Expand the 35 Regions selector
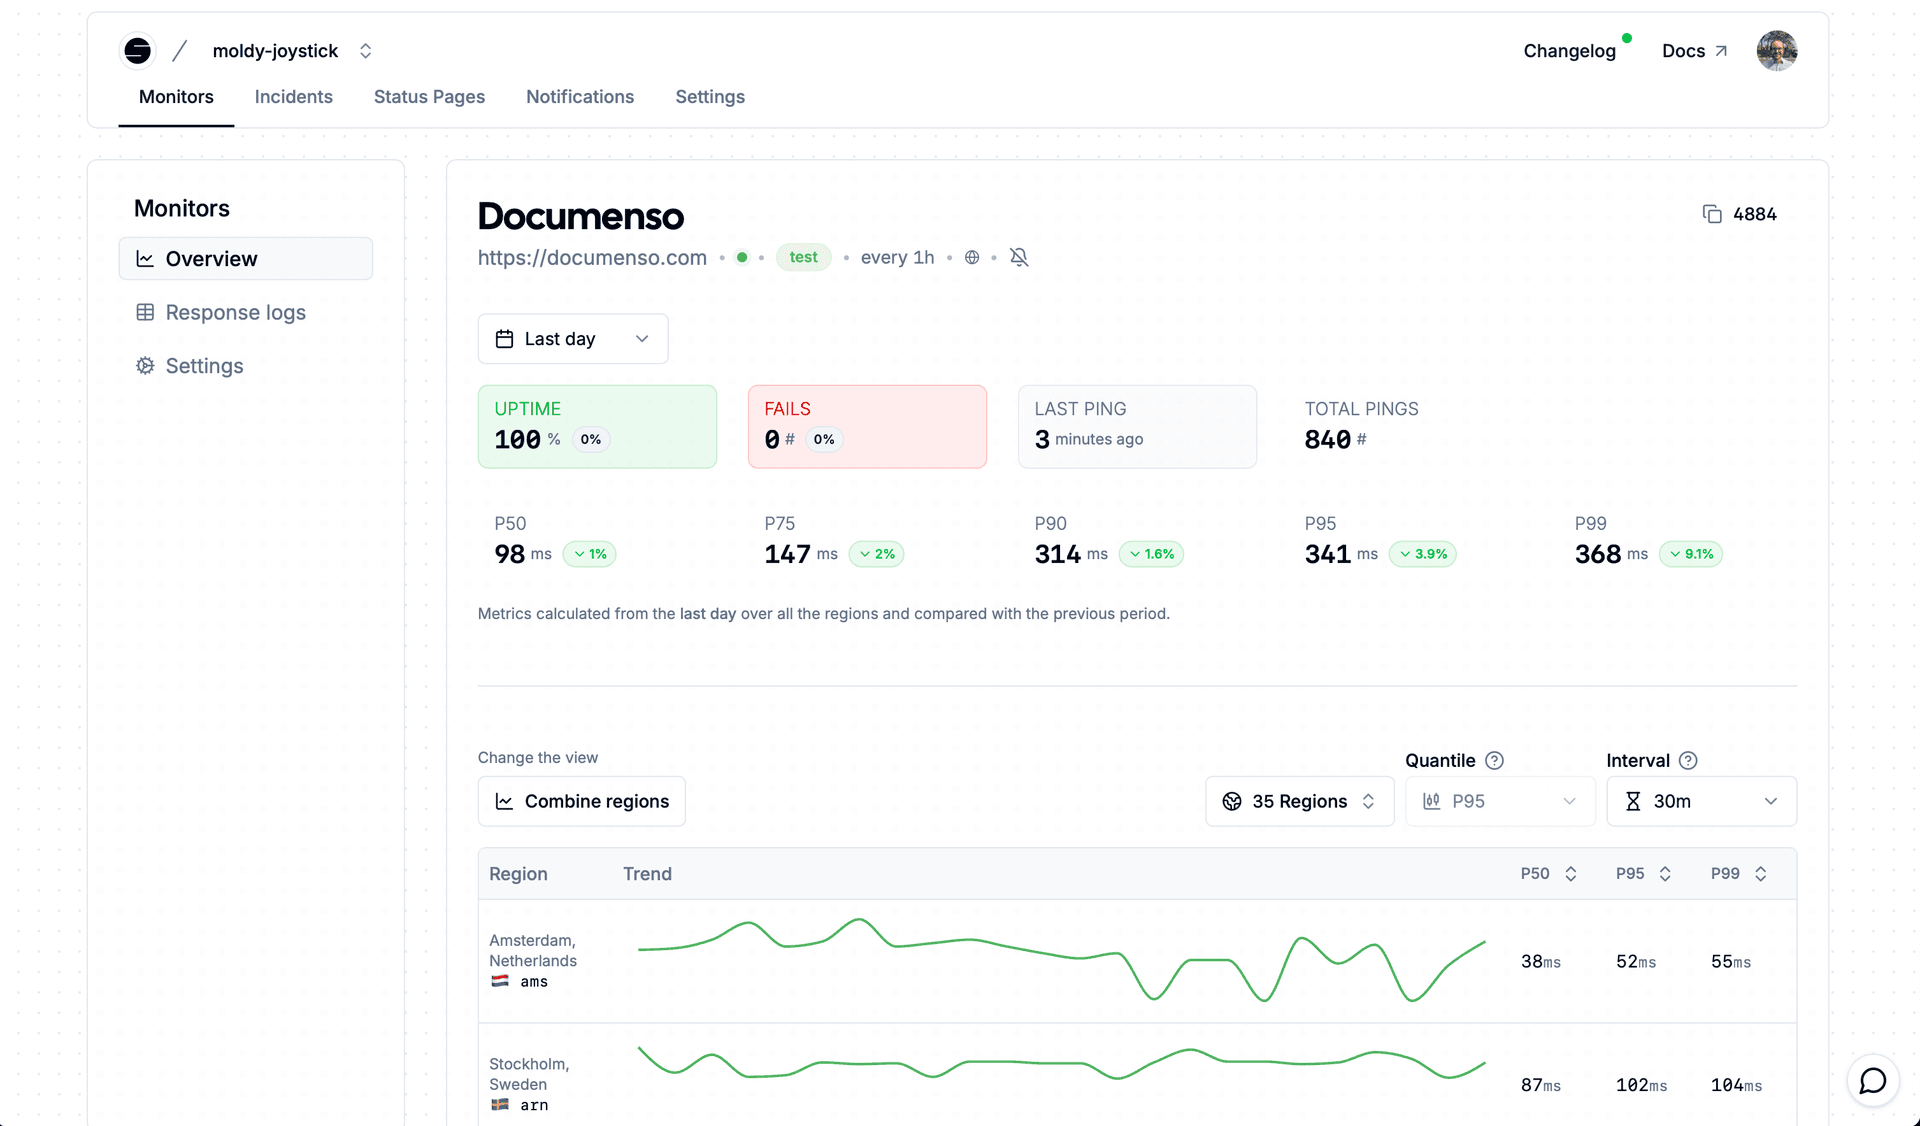Viewport: 1920px width, 1126px height. [x=1299, y=801]
